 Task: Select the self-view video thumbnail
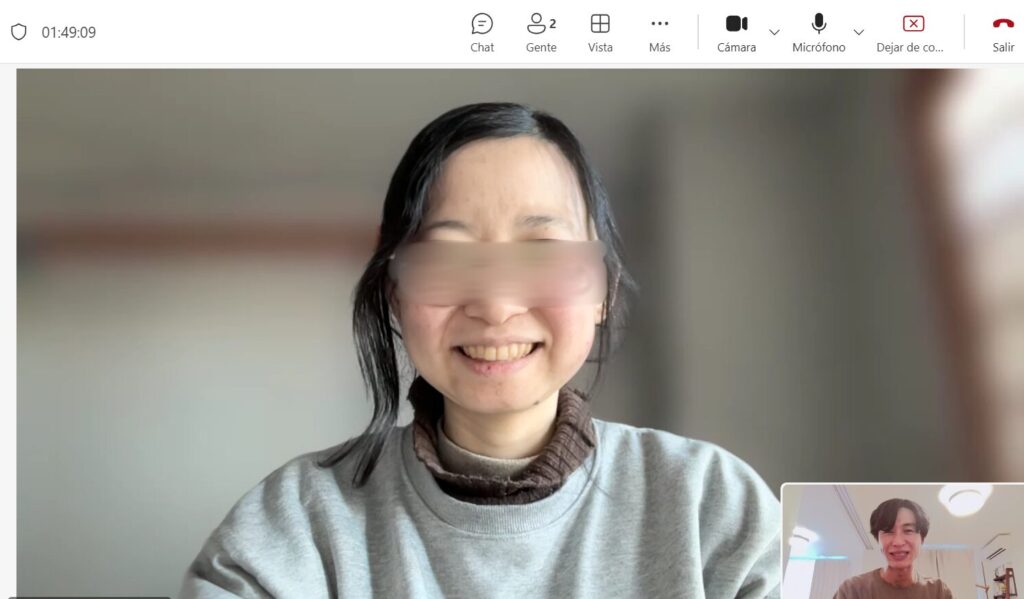(902, 541)
